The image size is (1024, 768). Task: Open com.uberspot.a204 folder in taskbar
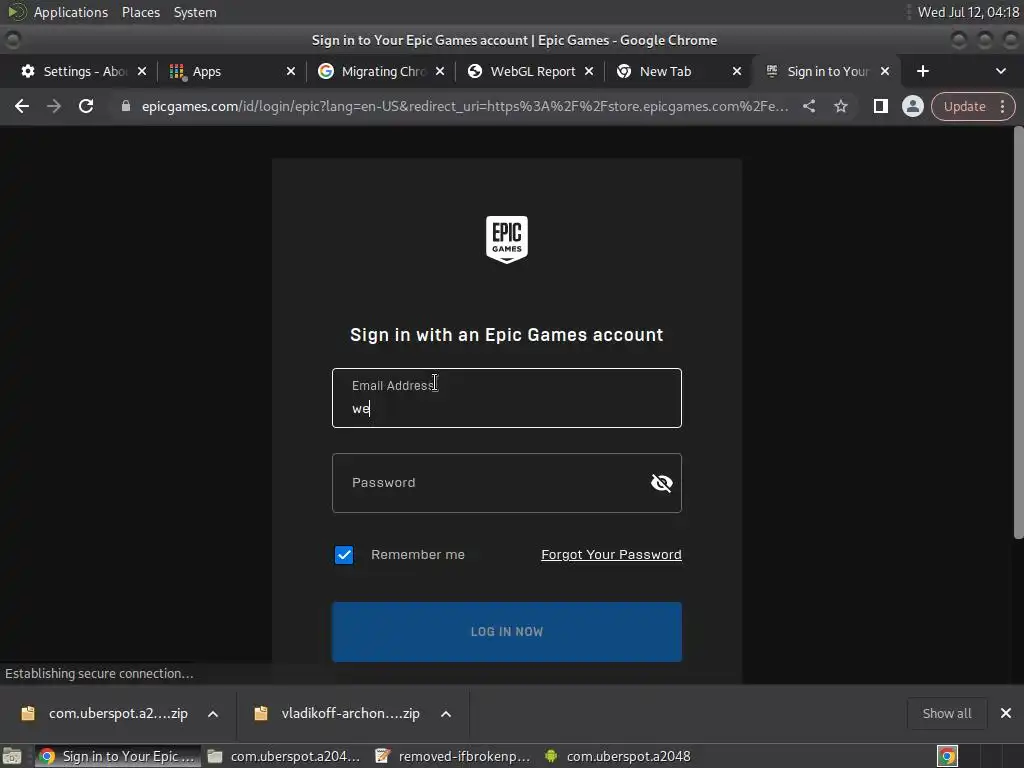tap(283, 756)
